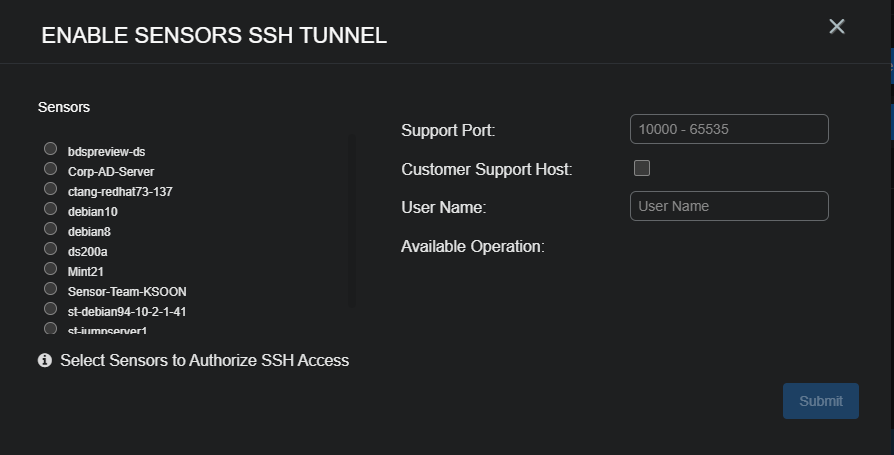Click the info icon beside Select Sensors
This screenshot has width=894, height=455.
pos(45,360)
